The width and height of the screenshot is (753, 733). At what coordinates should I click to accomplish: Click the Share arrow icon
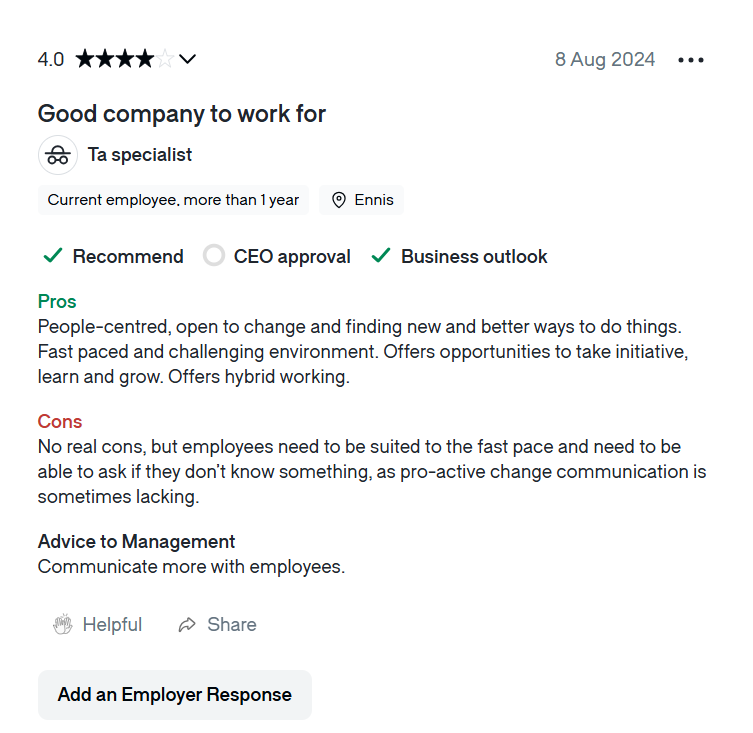(187, 625)
